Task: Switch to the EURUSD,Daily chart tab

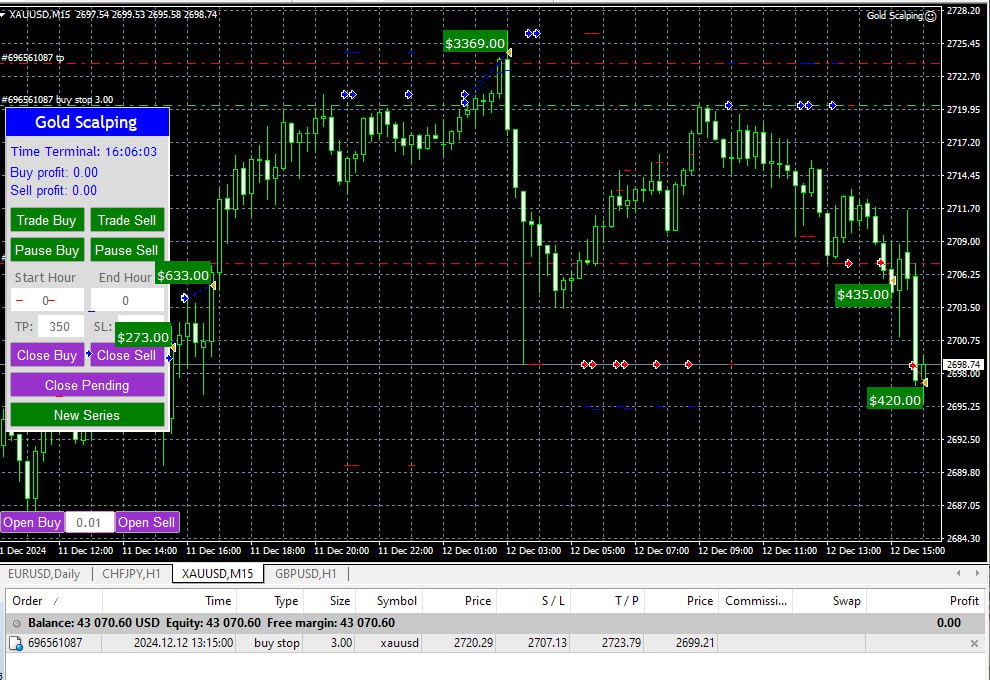Action: point(44,574)
